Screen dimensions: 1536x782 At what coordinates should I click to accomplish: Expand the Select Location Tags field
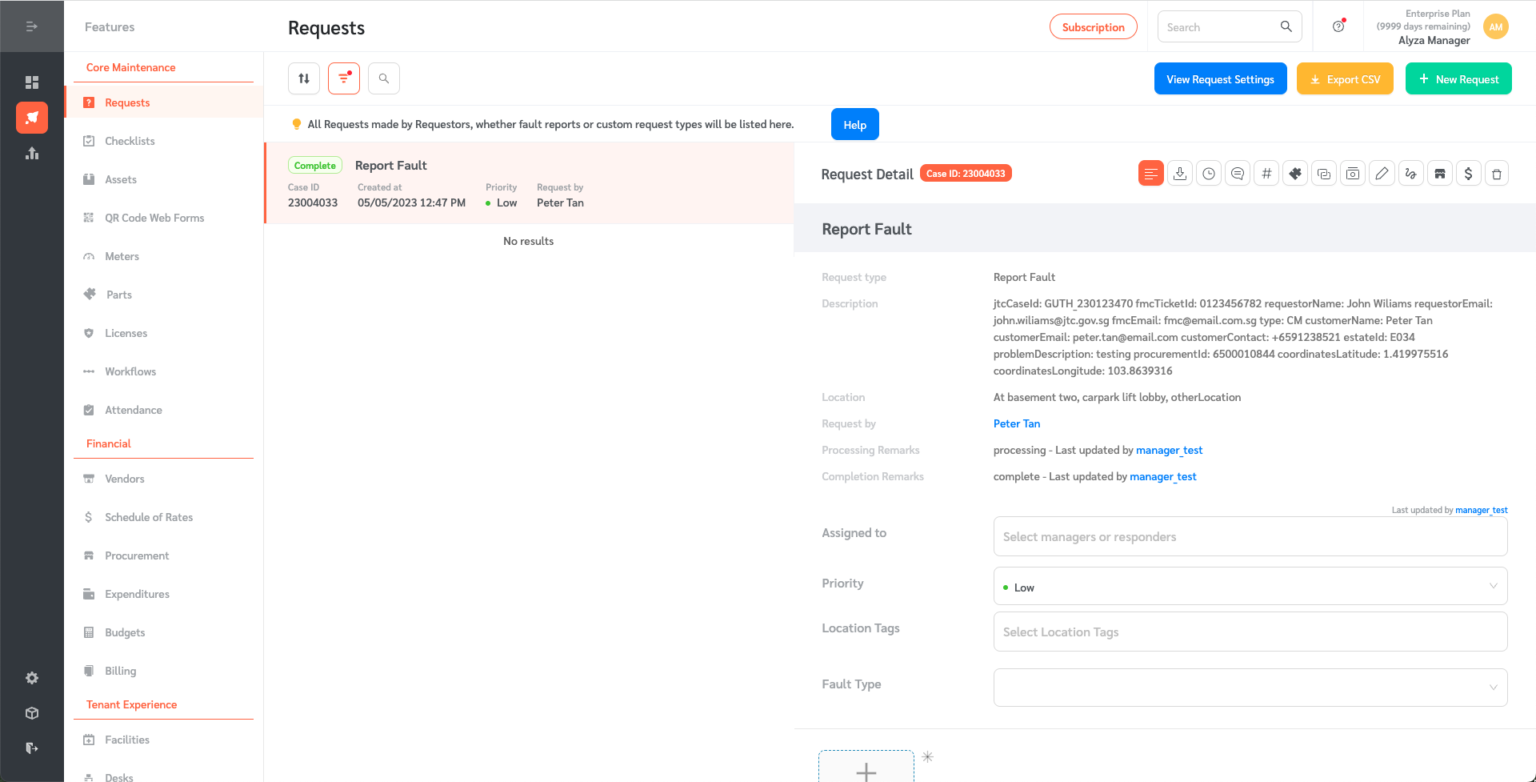point(1250,631)
